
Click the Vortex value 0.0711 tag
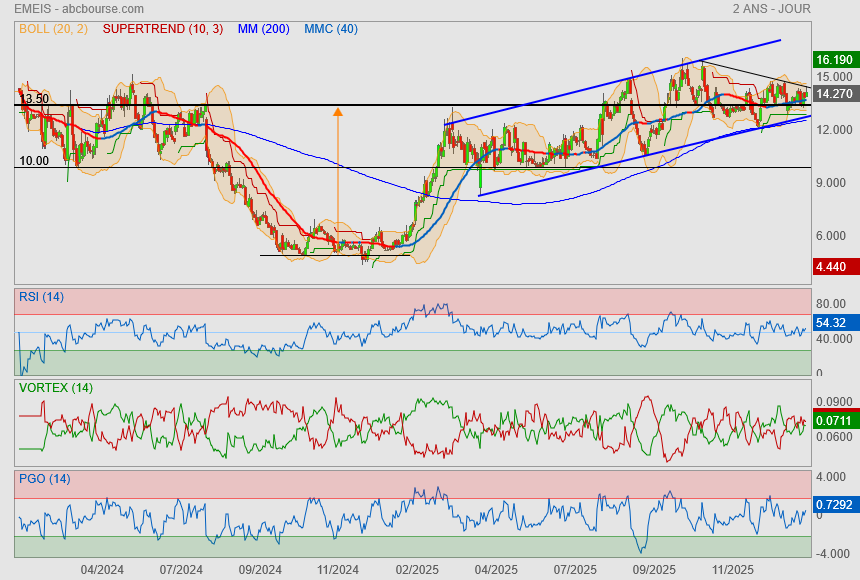pyautogui.click(x=833, y=421)
